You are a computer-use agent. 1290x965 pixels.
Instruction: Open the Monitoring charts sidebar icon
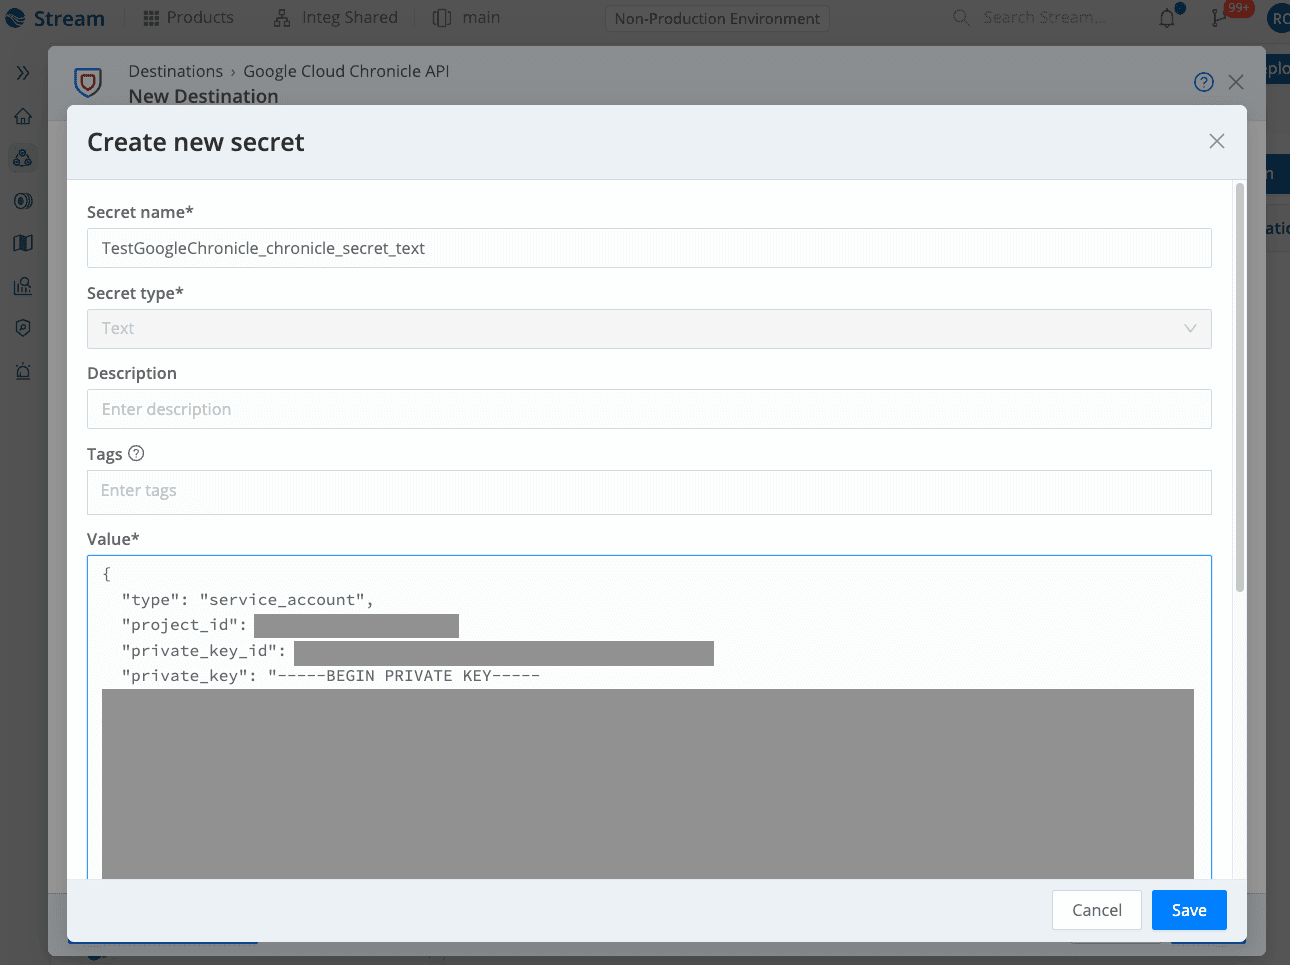22,286
